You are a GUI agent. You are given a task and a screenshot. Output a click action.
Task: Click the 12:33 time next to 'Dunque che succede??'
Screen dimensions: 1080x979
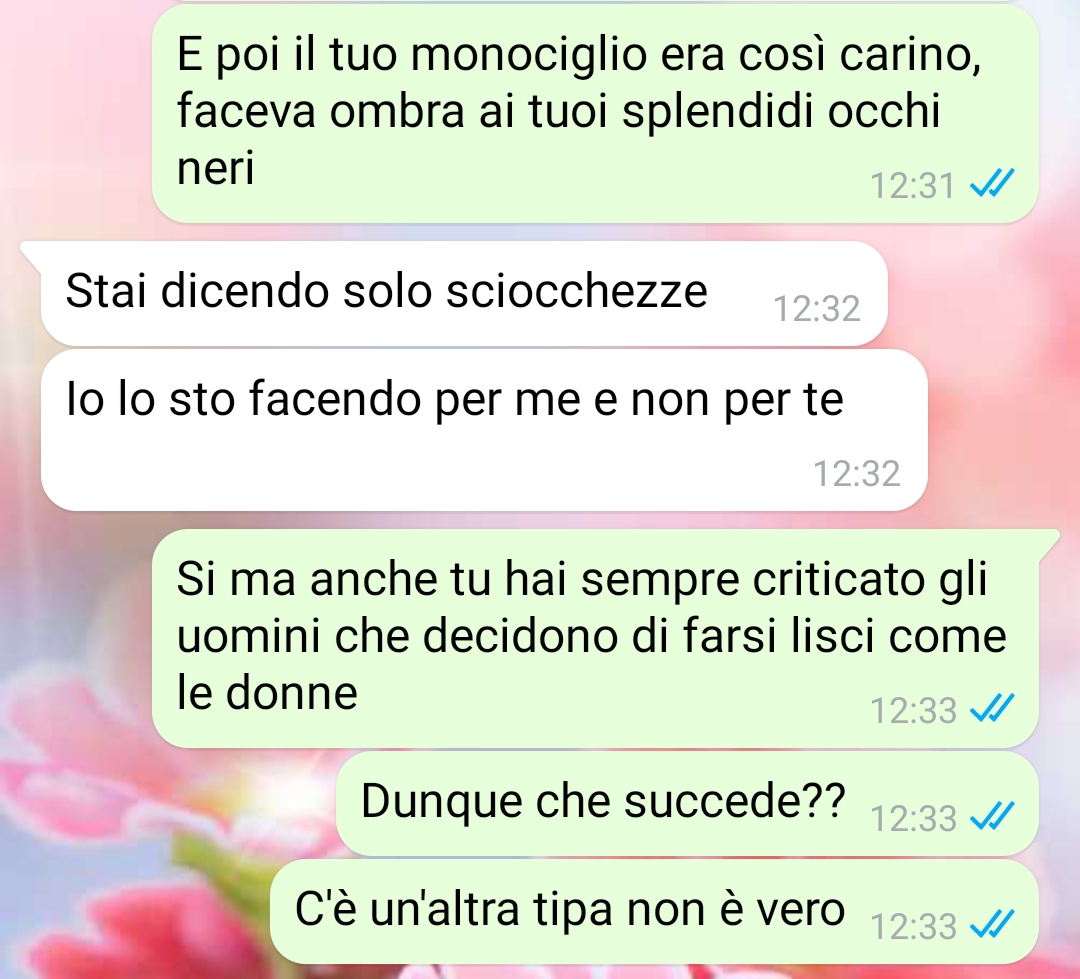click(x=913, y=818)
